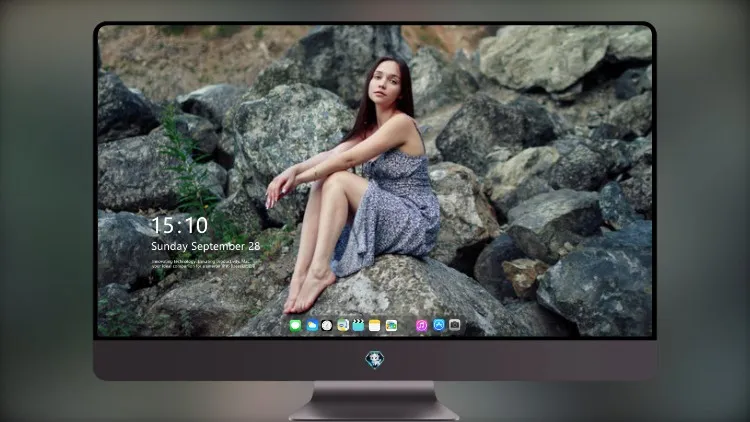Open the blue App Store icon
The width and height of the screenshot is (750, 422).
tap(439, 325)
